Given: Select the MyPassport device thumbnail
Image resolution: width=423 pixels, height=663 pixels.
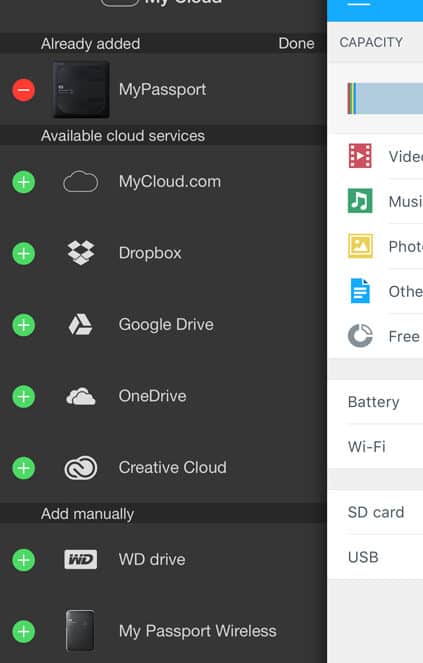Looking at the screenshot, I should coord(81,90).
